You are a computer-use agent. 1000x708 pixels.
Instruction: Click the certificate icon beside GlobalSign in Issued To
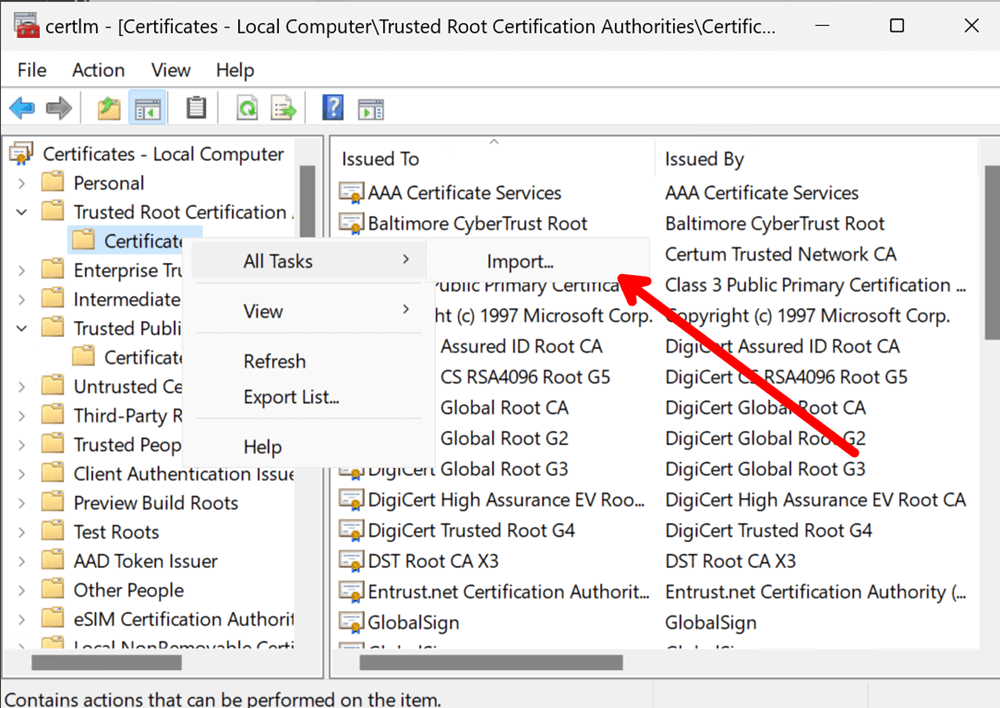pyautogui.click(x=351, y=622)
